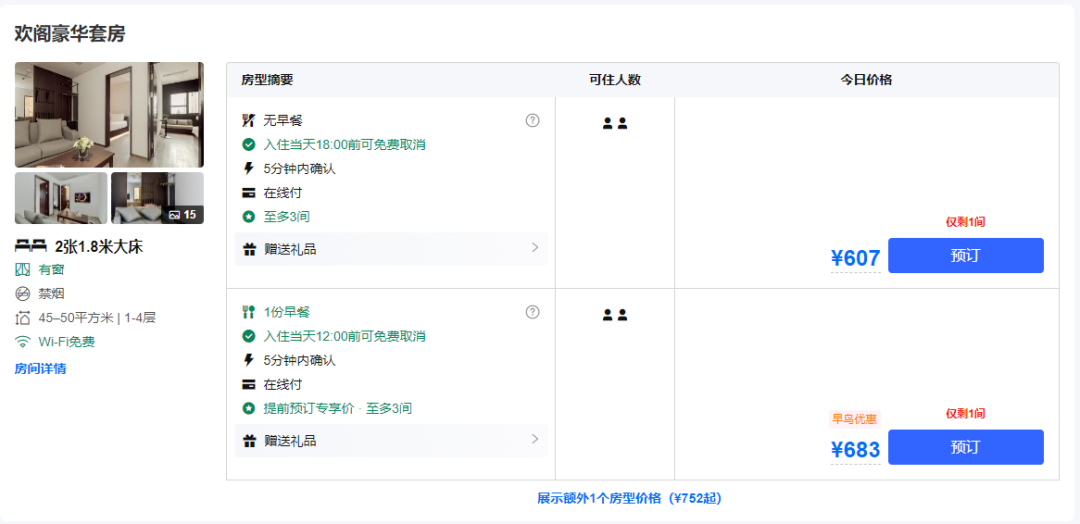Click the window icon next to 有窗

[23, 270]
